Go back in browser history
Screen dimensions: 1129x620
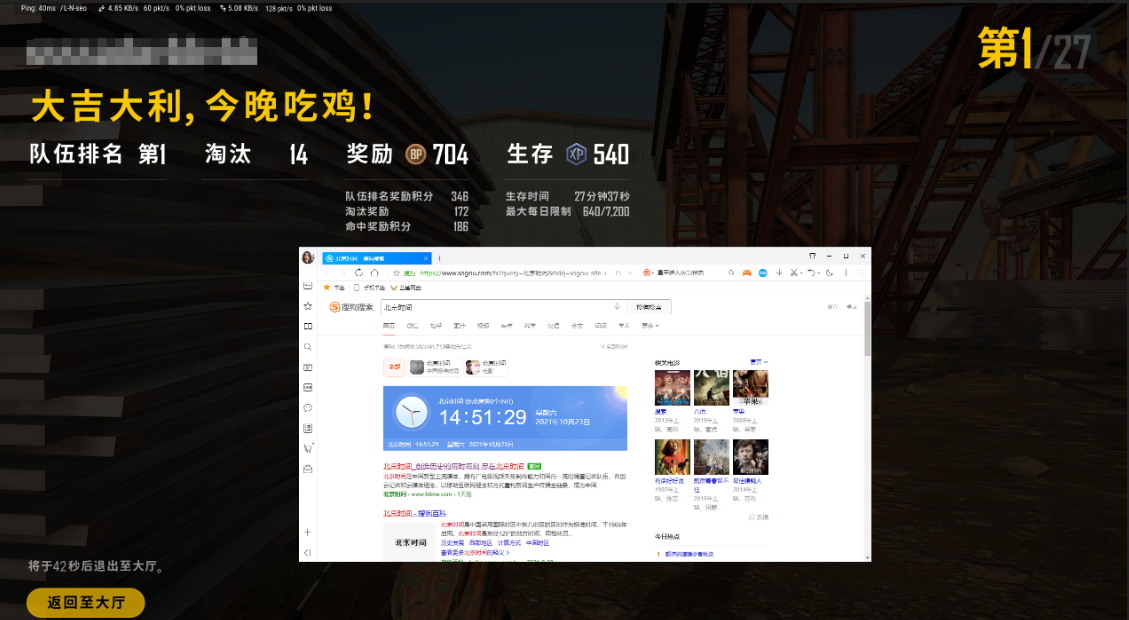click(x=326, y=273)
